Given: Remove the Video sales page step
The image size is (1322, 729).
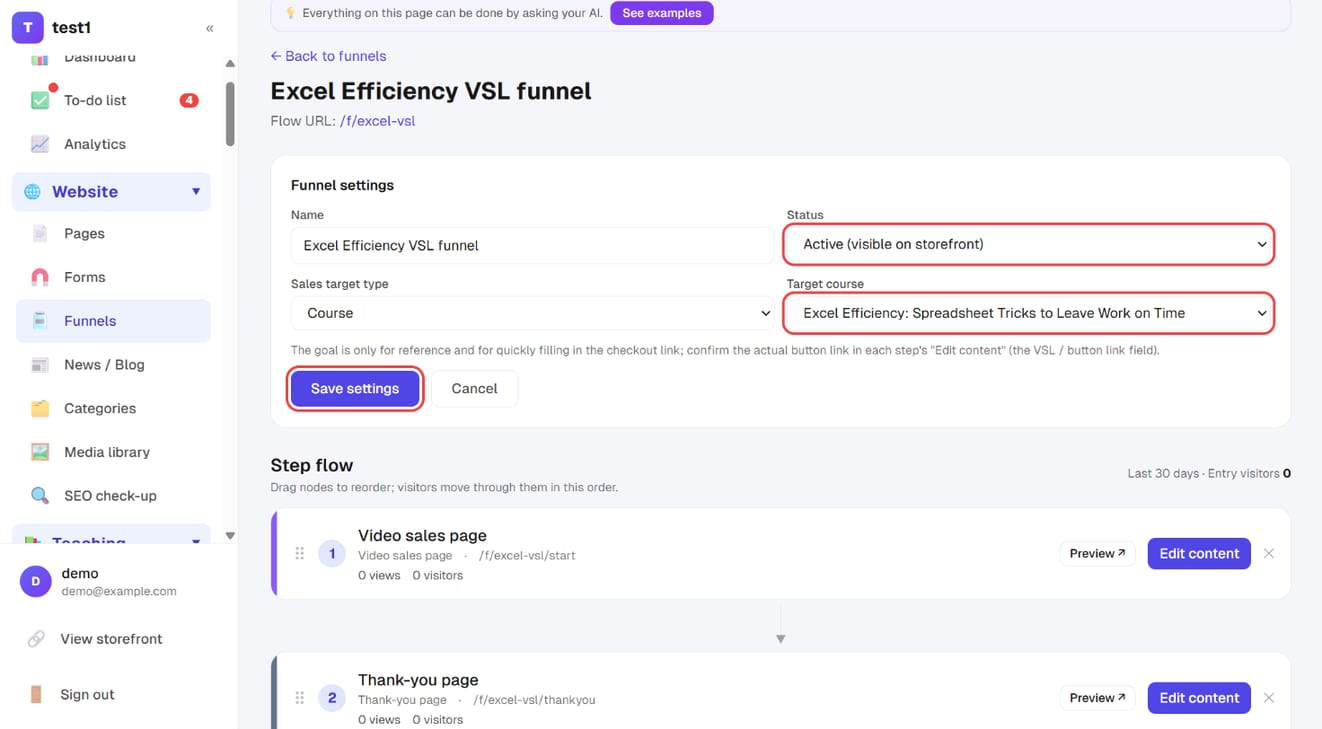Looking at the screenshot, I should [1269, 553].
